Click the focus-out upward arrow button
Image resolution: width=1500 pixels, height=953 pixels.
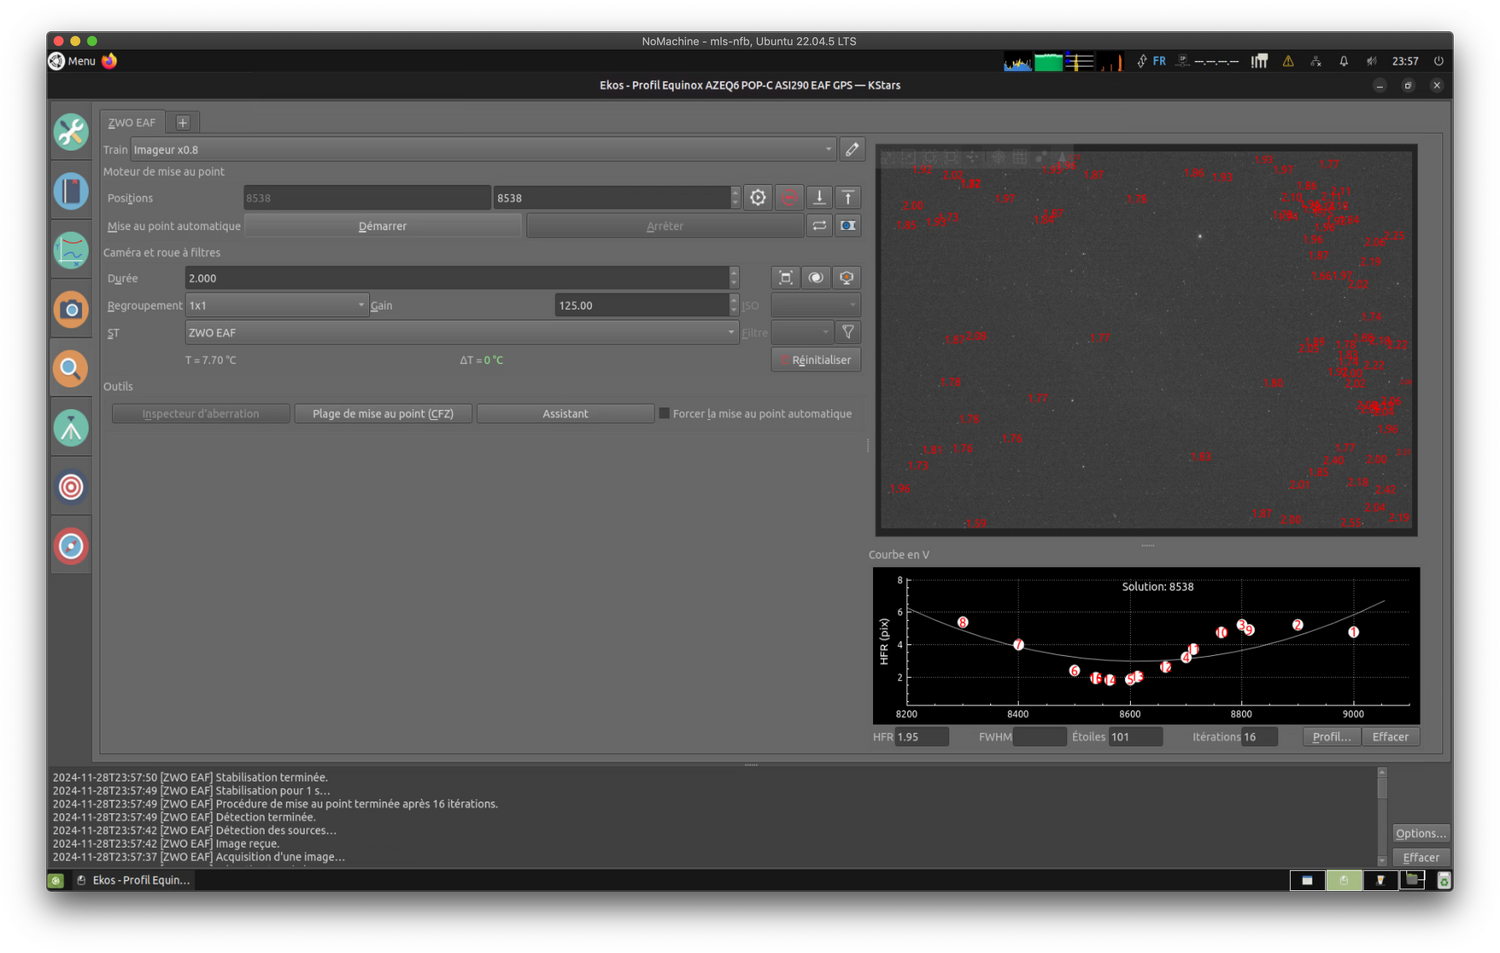(x=848, y=198)
